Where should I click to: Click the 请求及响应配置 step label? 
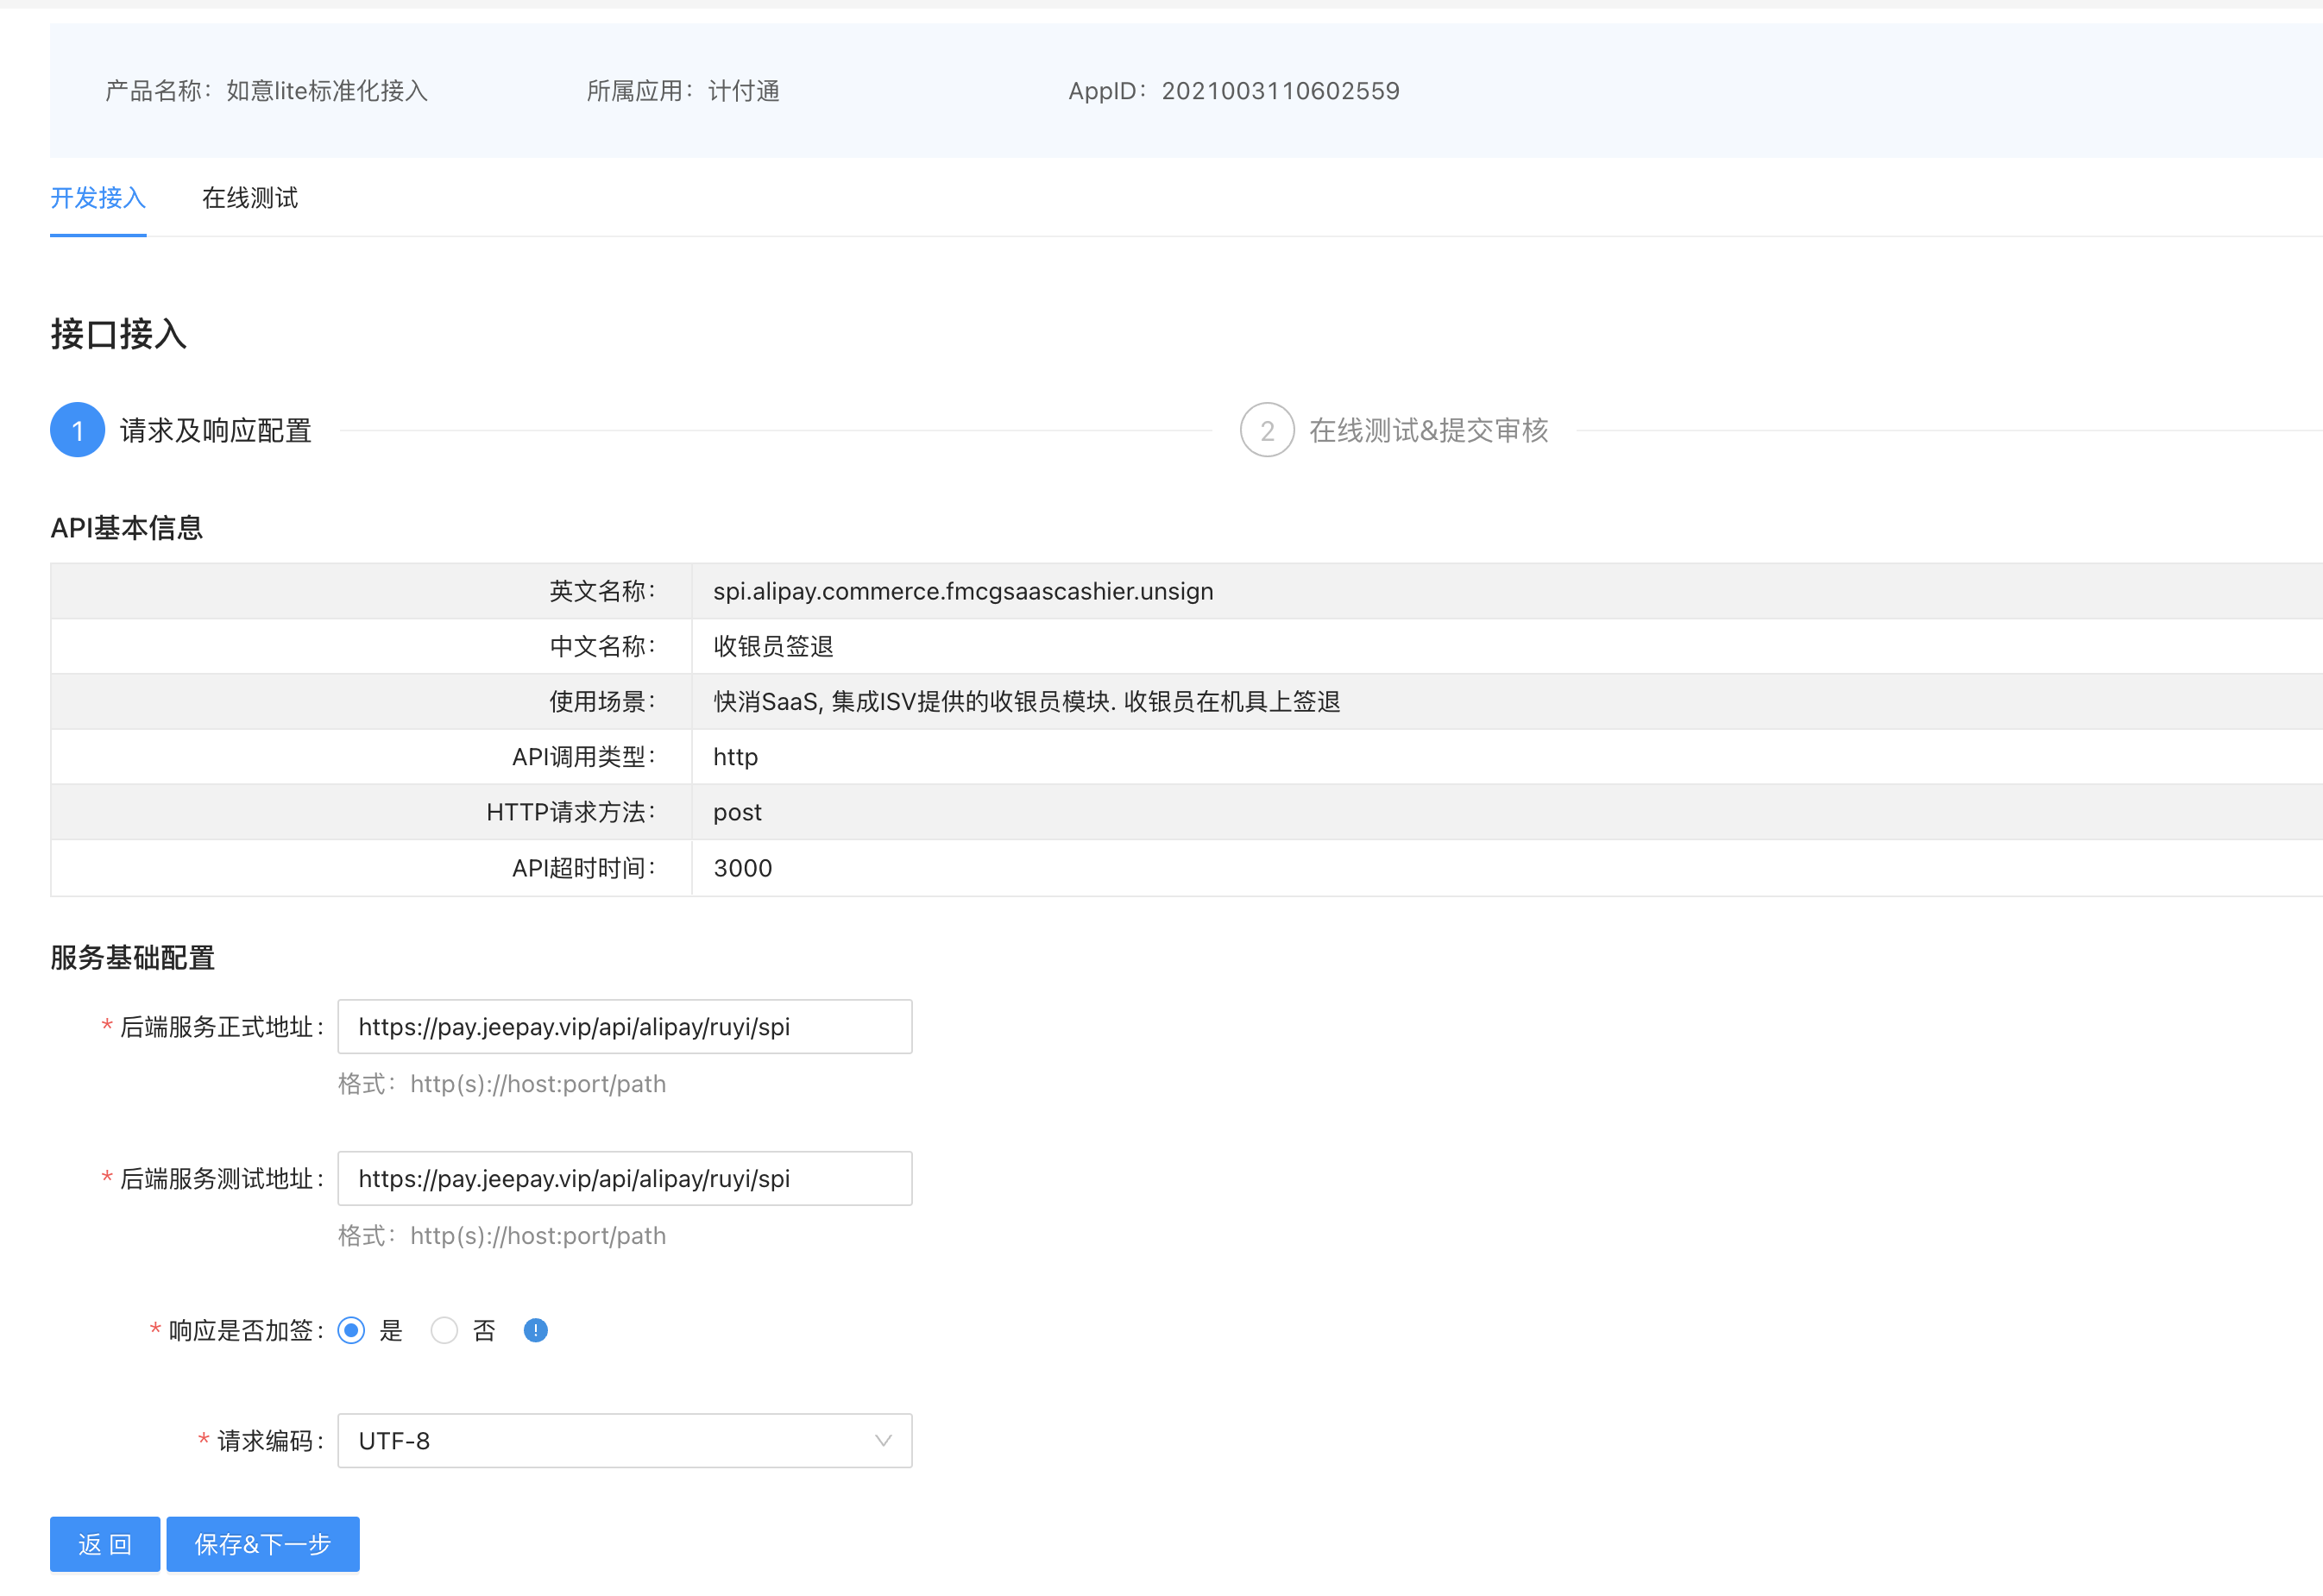click(216, 430)
